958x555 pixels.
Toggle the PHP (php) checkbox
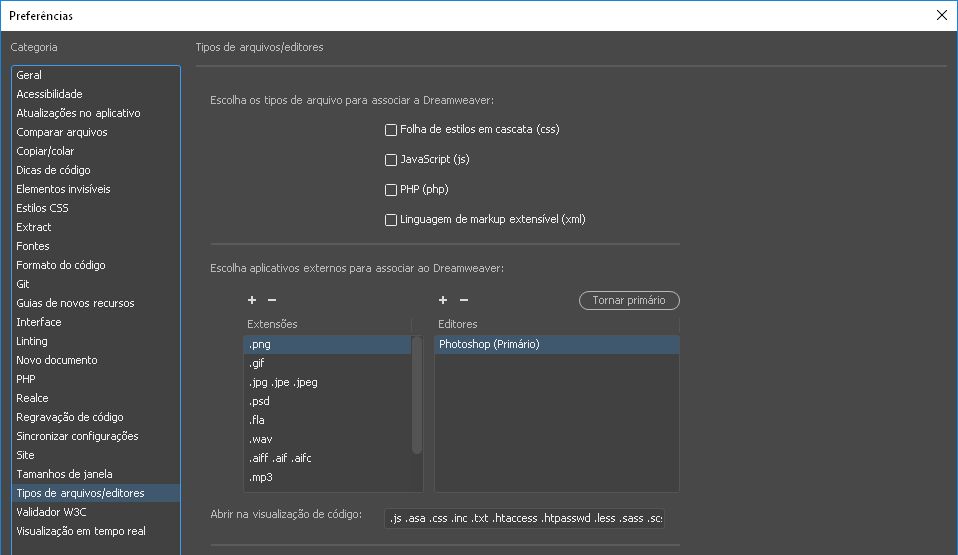(x=391, y=190)
